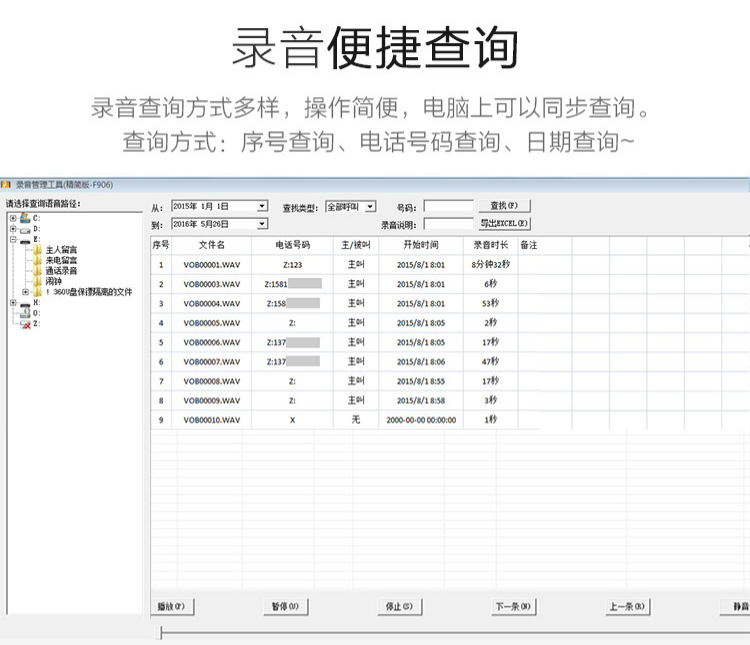Select the D: drive icon

[x=24, y=228]
